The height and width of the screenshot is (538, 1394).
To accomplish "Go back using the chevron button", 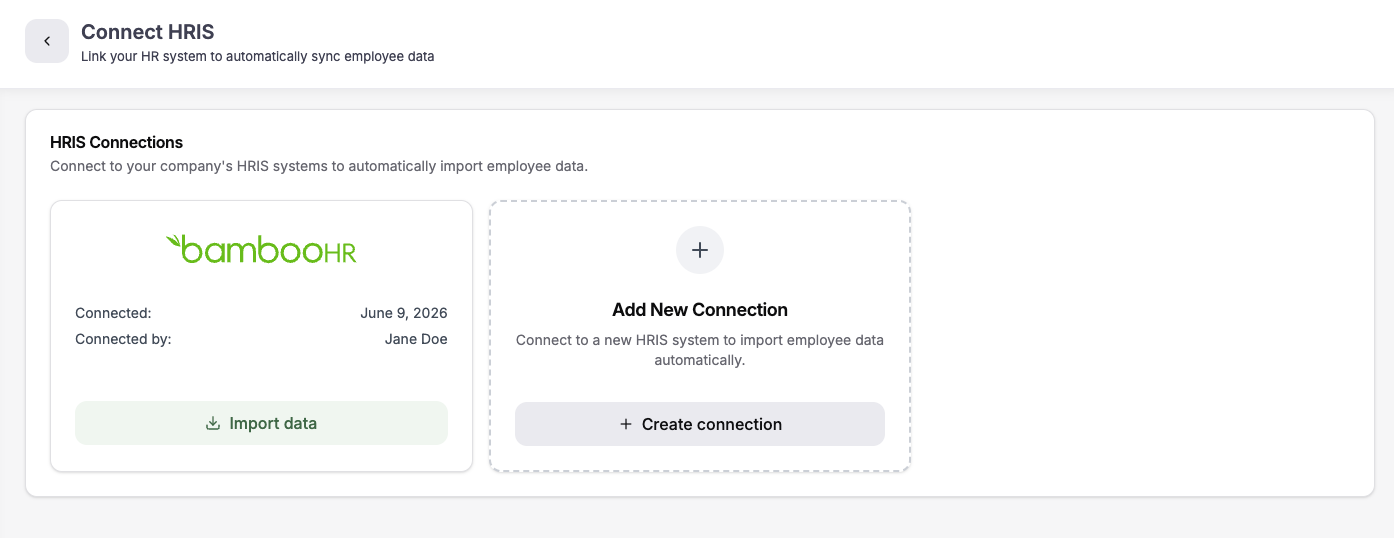I will [x=47, y=41].
